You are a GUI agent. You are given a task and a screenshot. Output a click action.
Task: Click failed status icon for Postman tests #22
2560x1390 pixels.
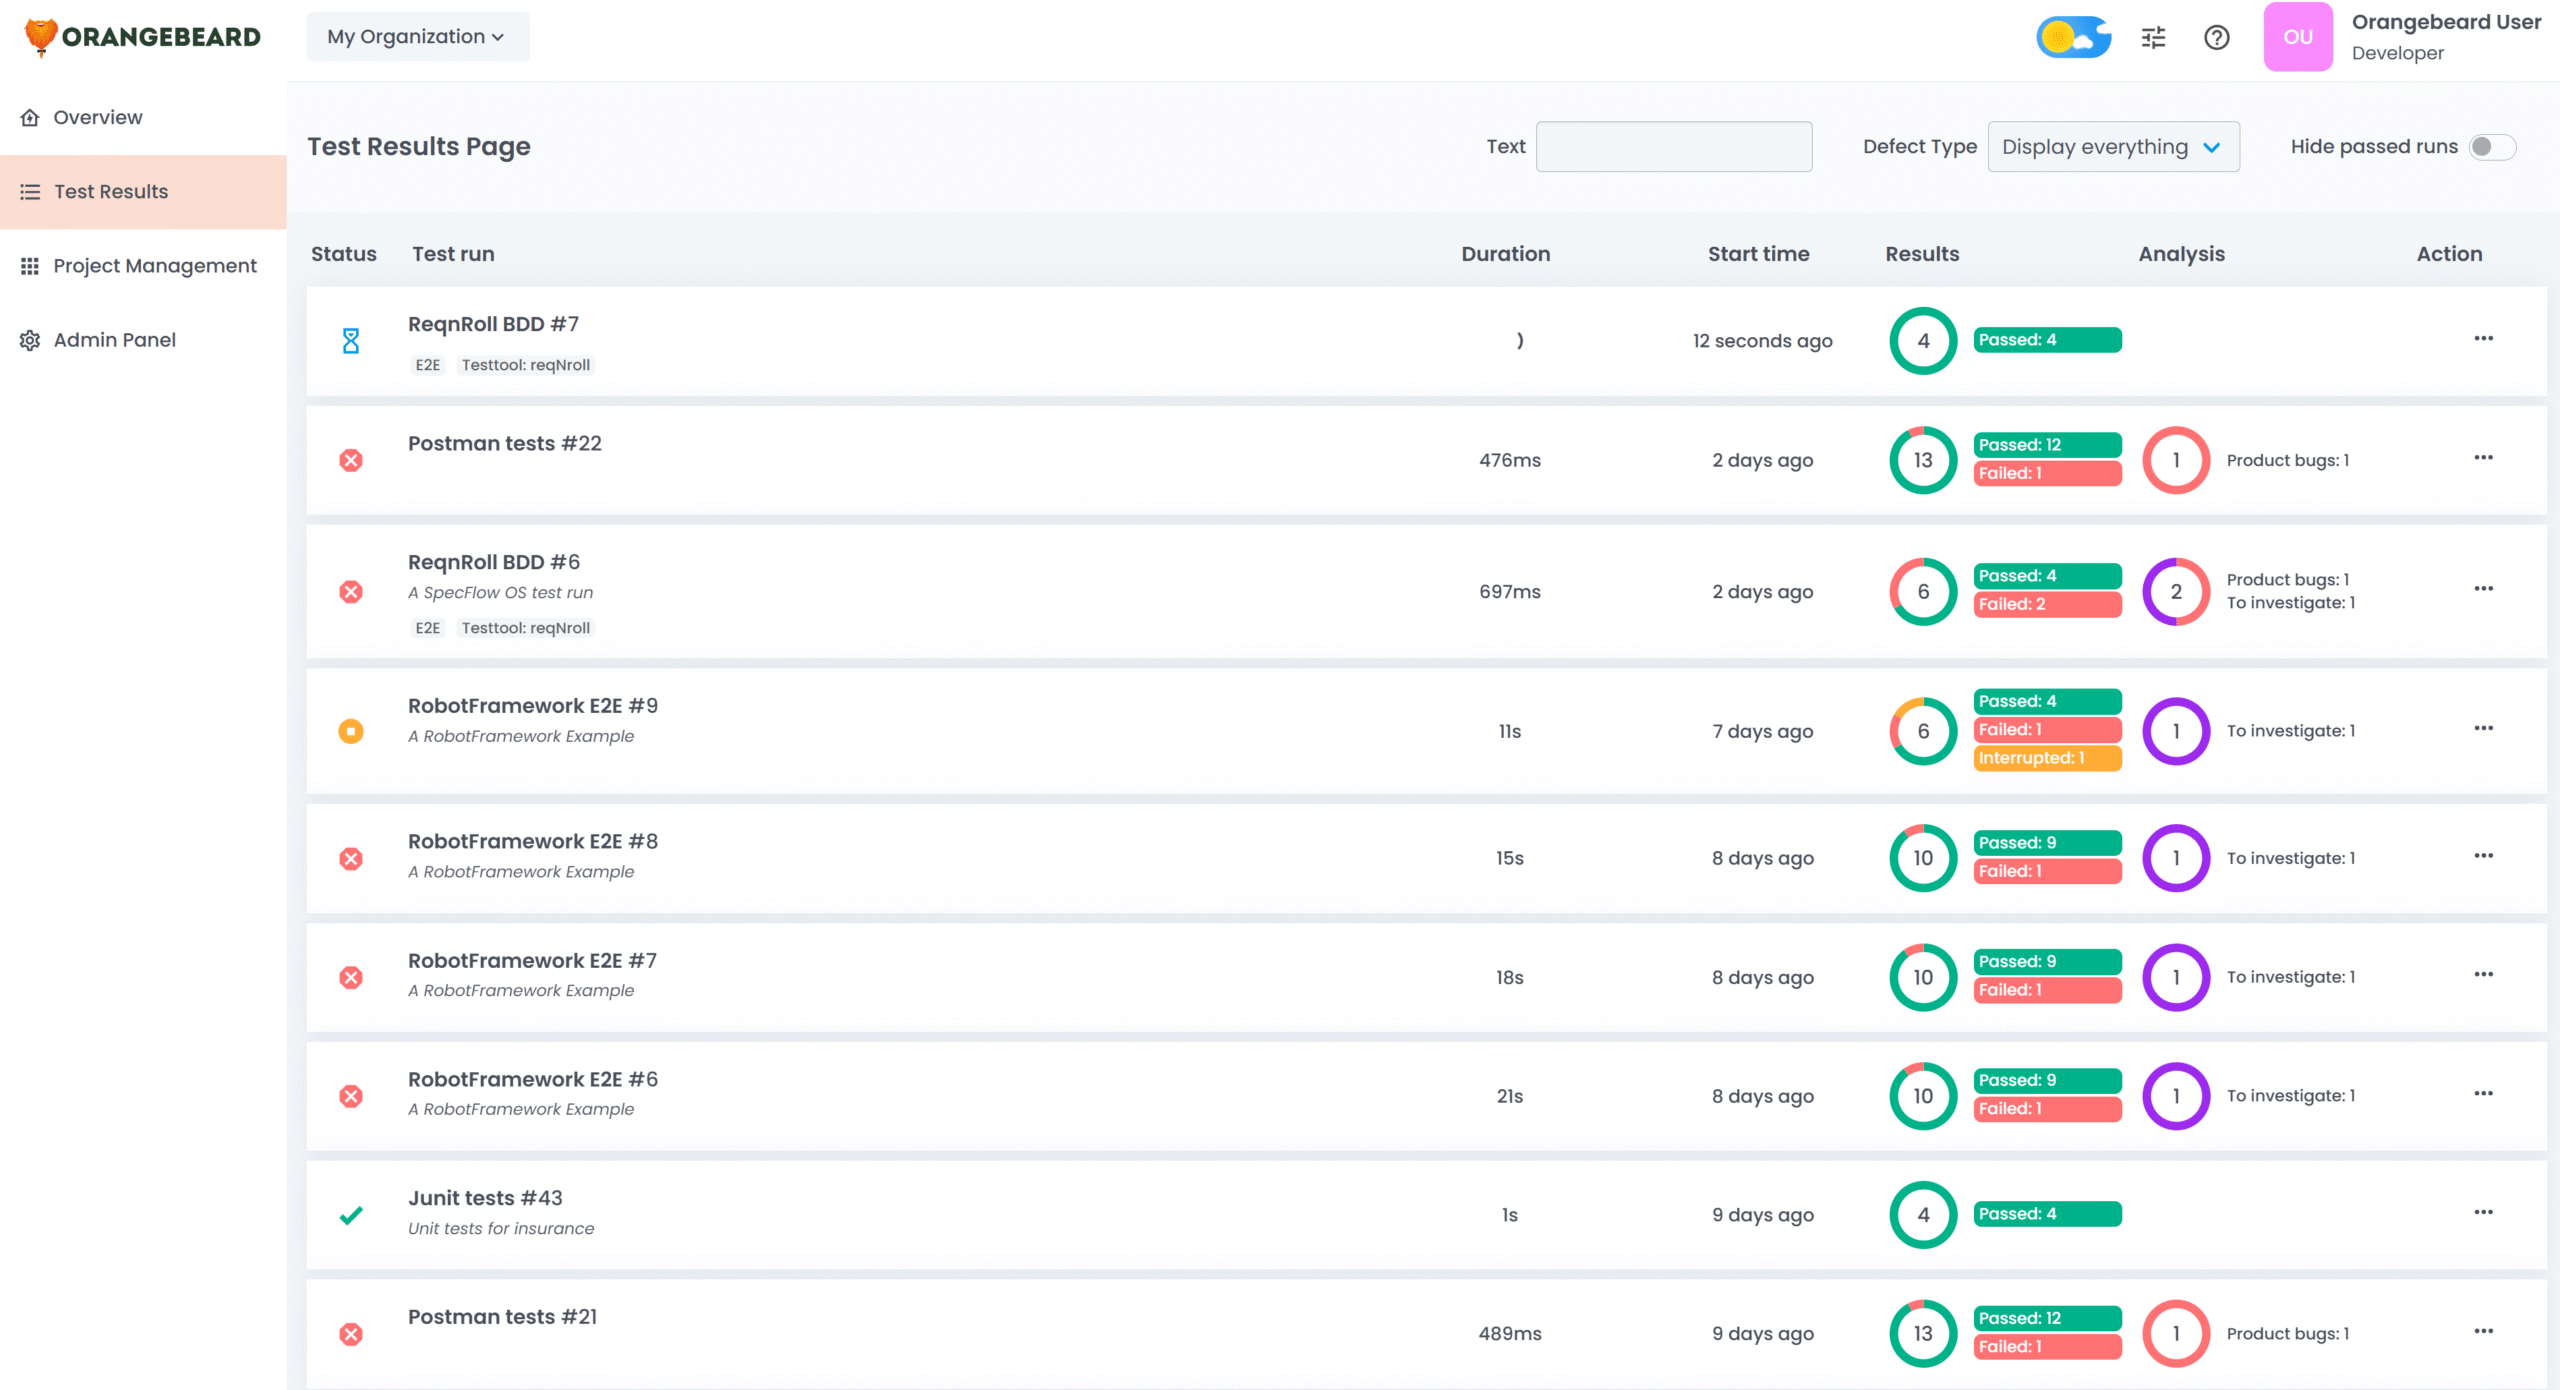pos(351,460)
